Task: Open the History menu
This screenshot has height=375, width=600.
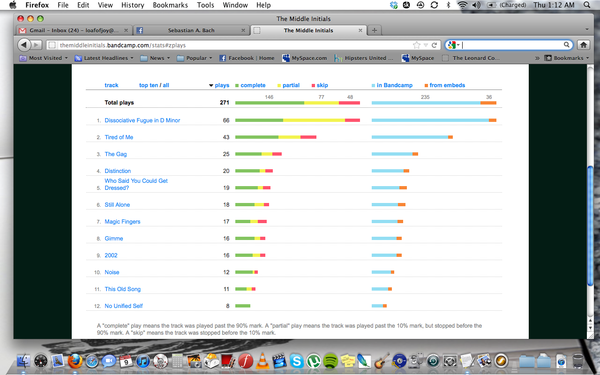Action: click(132, 5)
